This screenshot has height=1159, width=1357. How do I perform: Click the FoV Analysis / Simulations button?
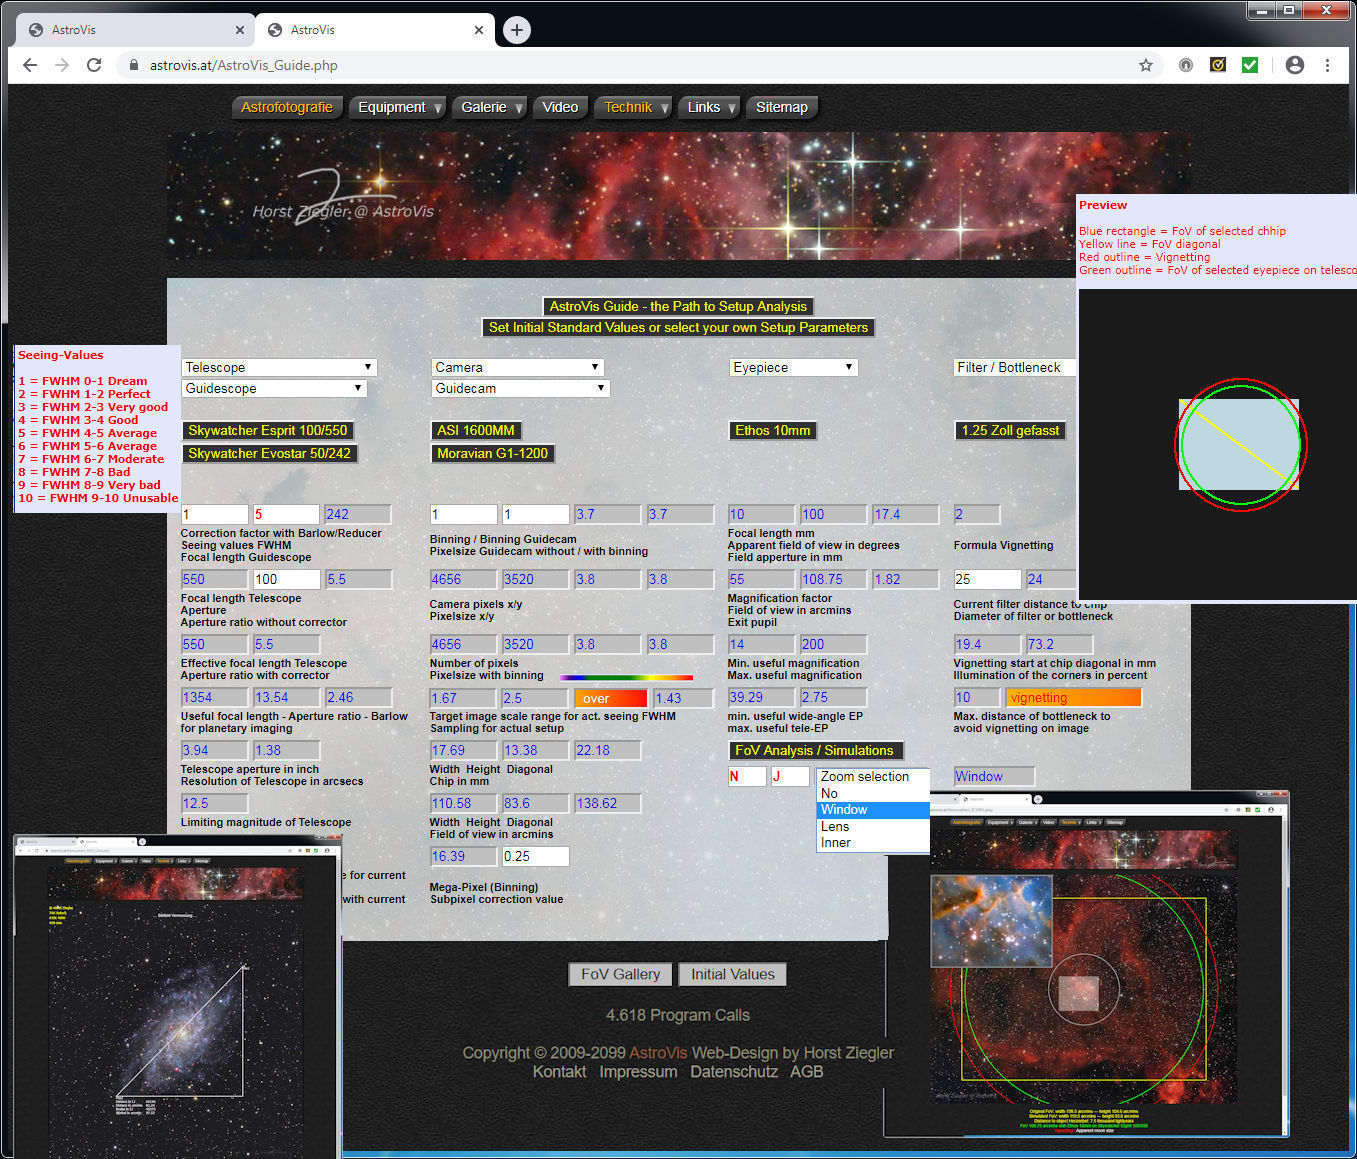click(x=814, y=750)
